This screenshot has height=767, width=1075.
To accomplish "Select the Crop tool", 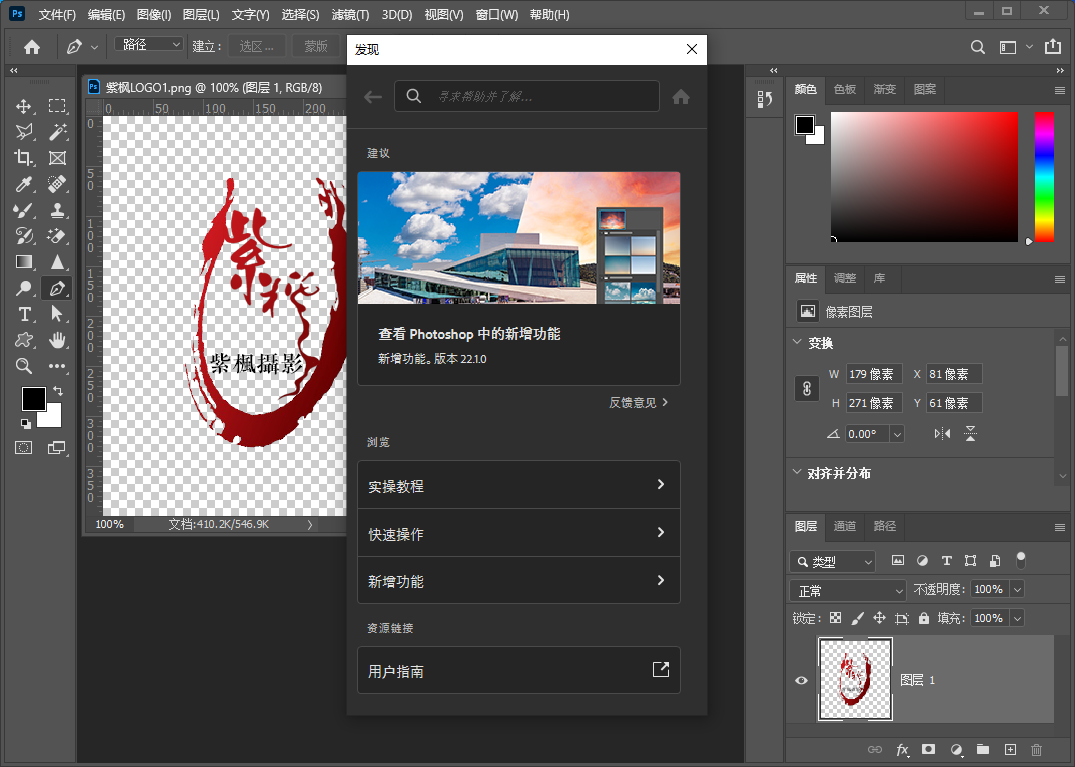I will pyautogui.click(x=24, y=158).
